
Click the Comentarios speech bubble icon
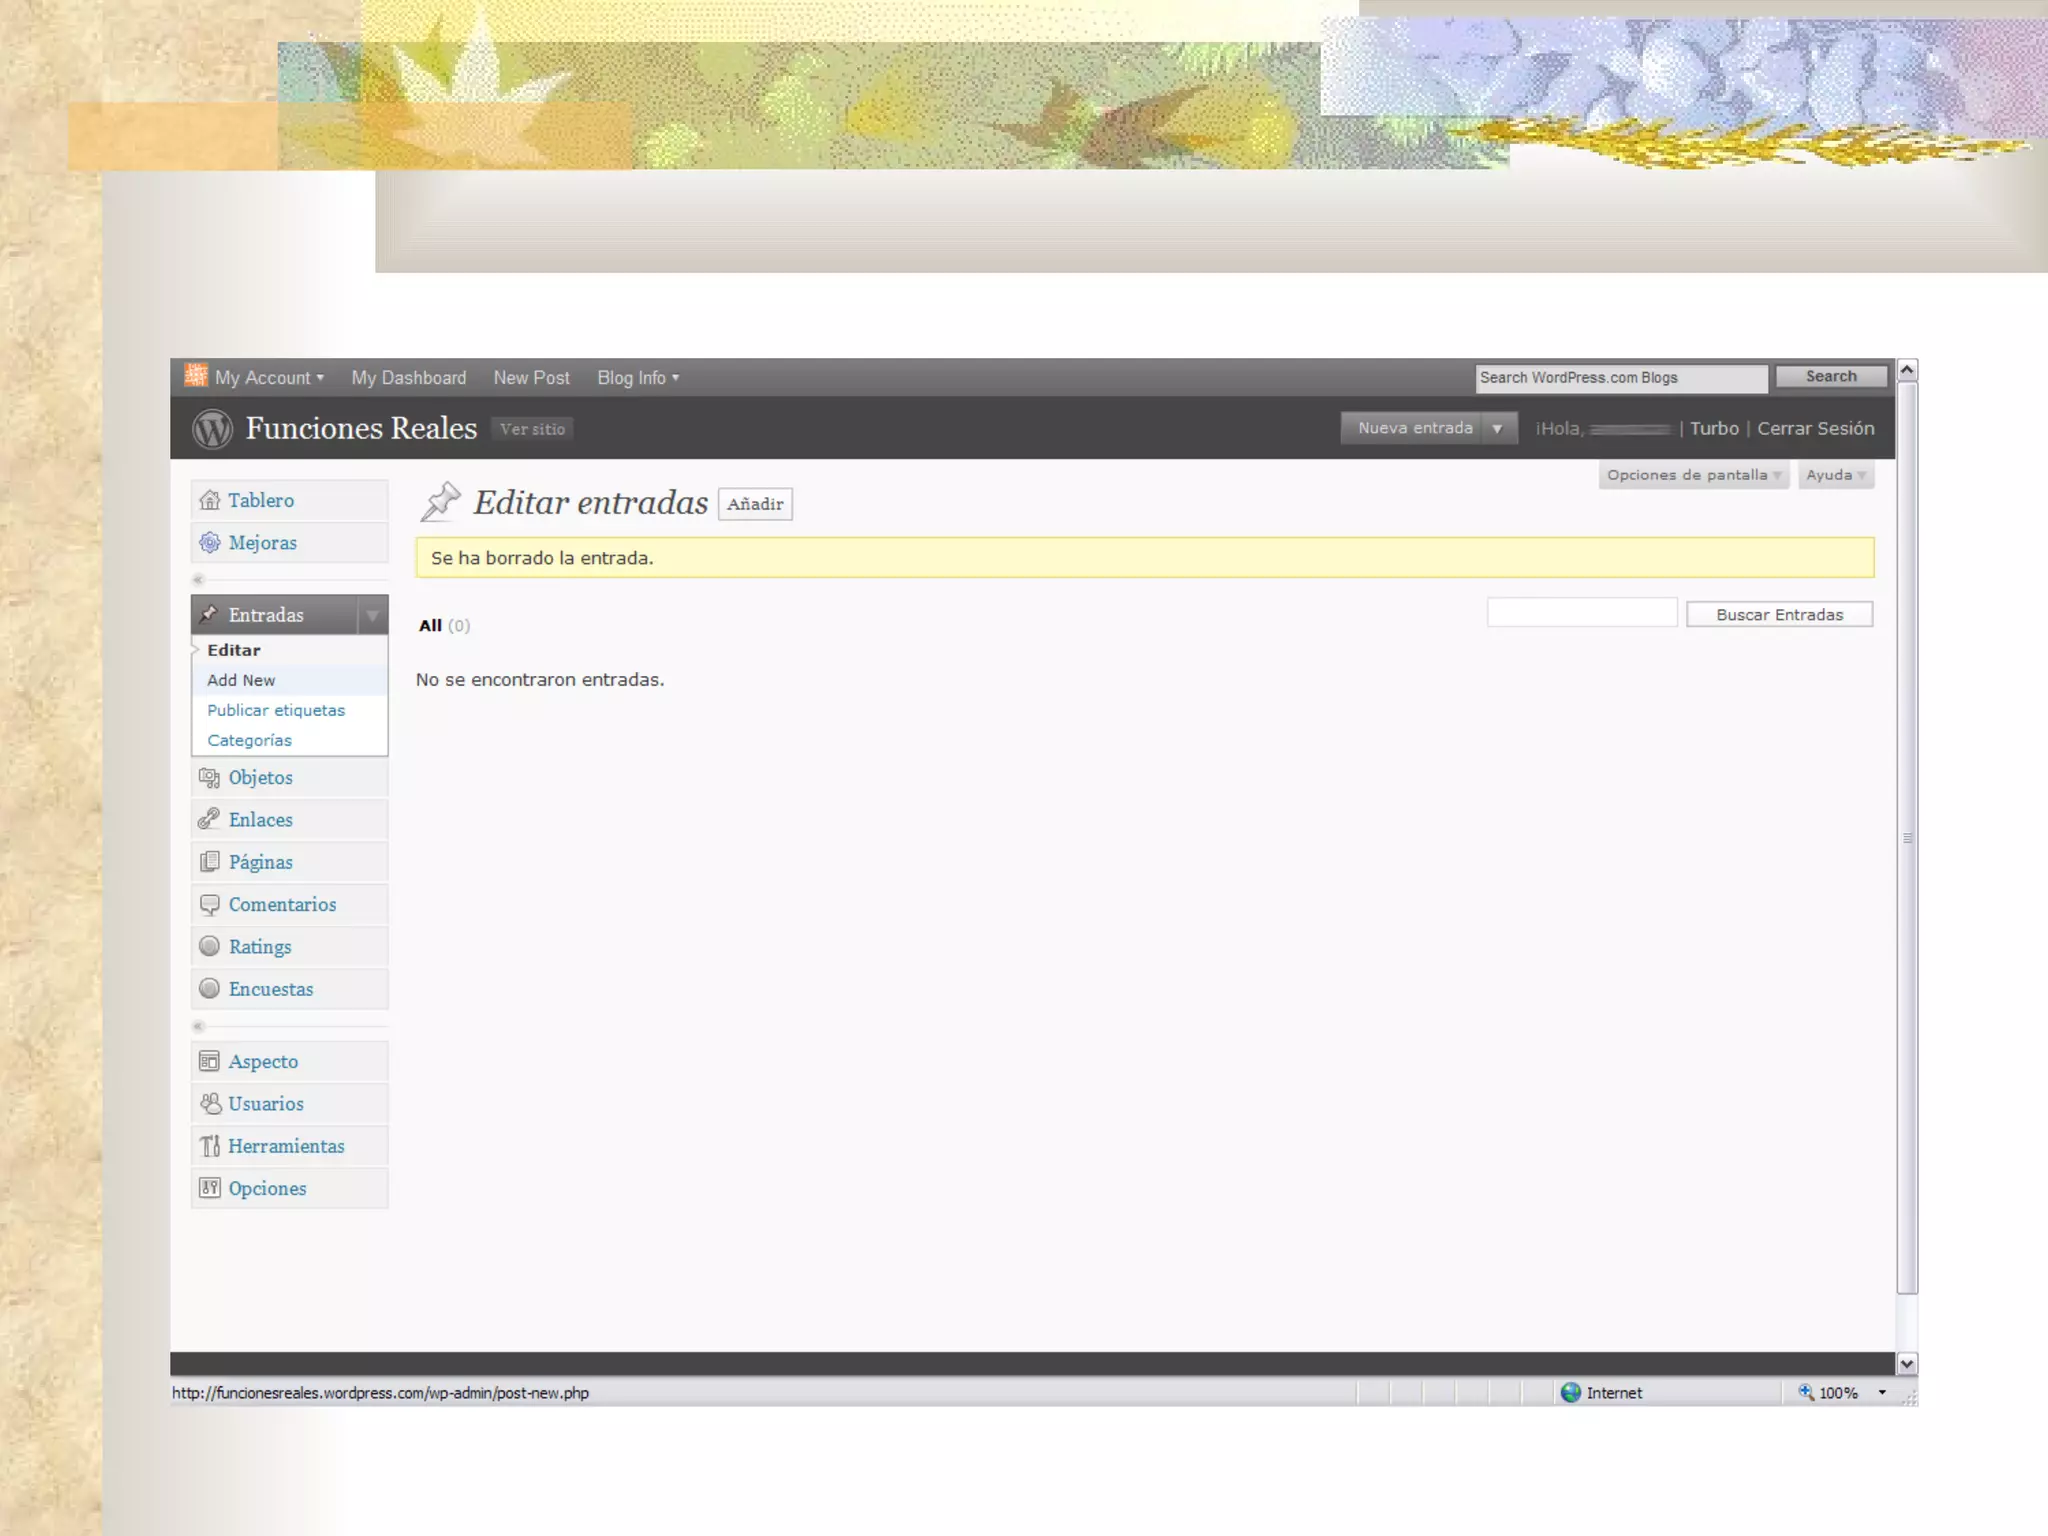[209, 905]
